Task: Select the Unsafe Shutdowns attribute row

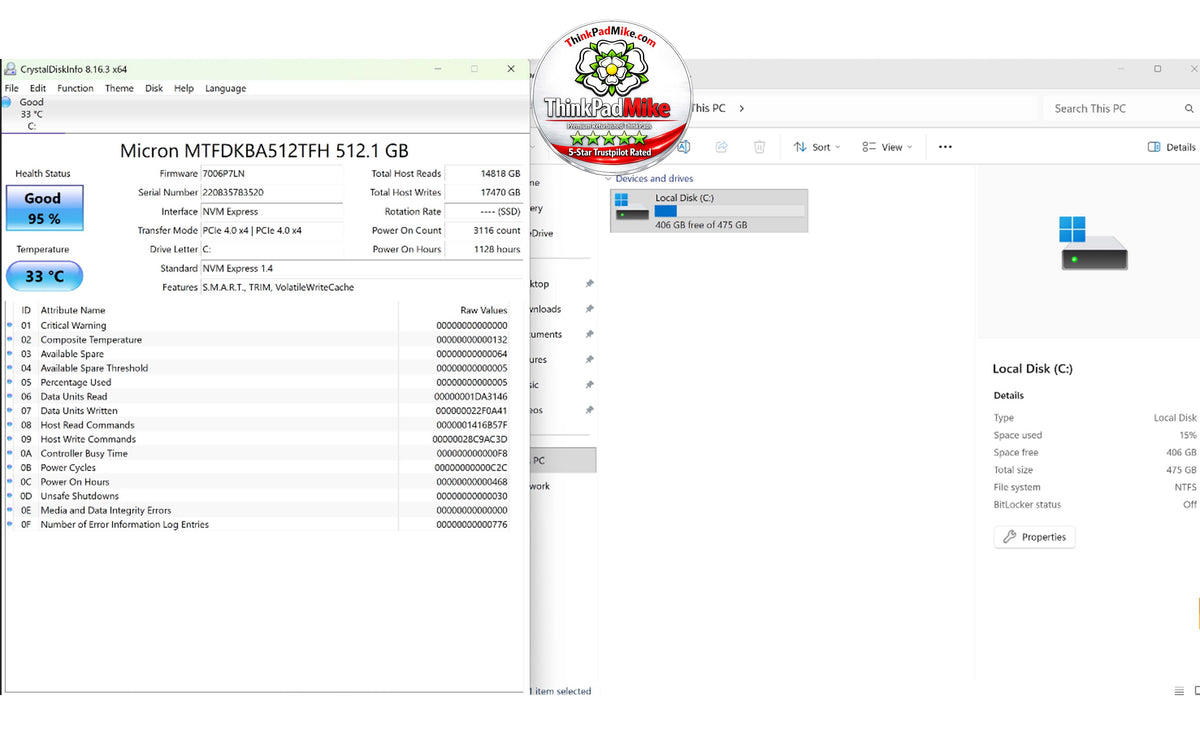Action: pyautogui.click(x=263, y=496)
